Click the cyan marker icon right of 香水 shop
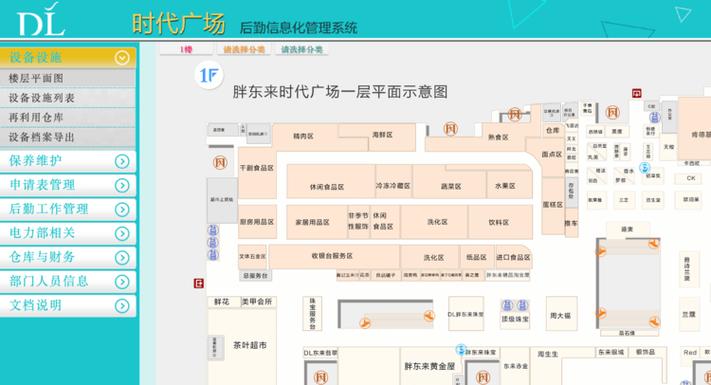The image size is (711, 385). [x=644, y=168]
